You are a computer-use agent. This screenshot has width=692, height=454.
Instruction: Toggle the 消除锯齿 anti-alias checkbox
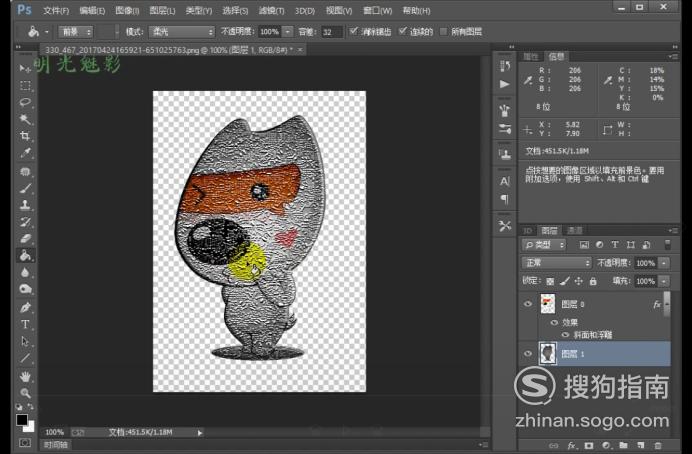(x=354, y=31)
